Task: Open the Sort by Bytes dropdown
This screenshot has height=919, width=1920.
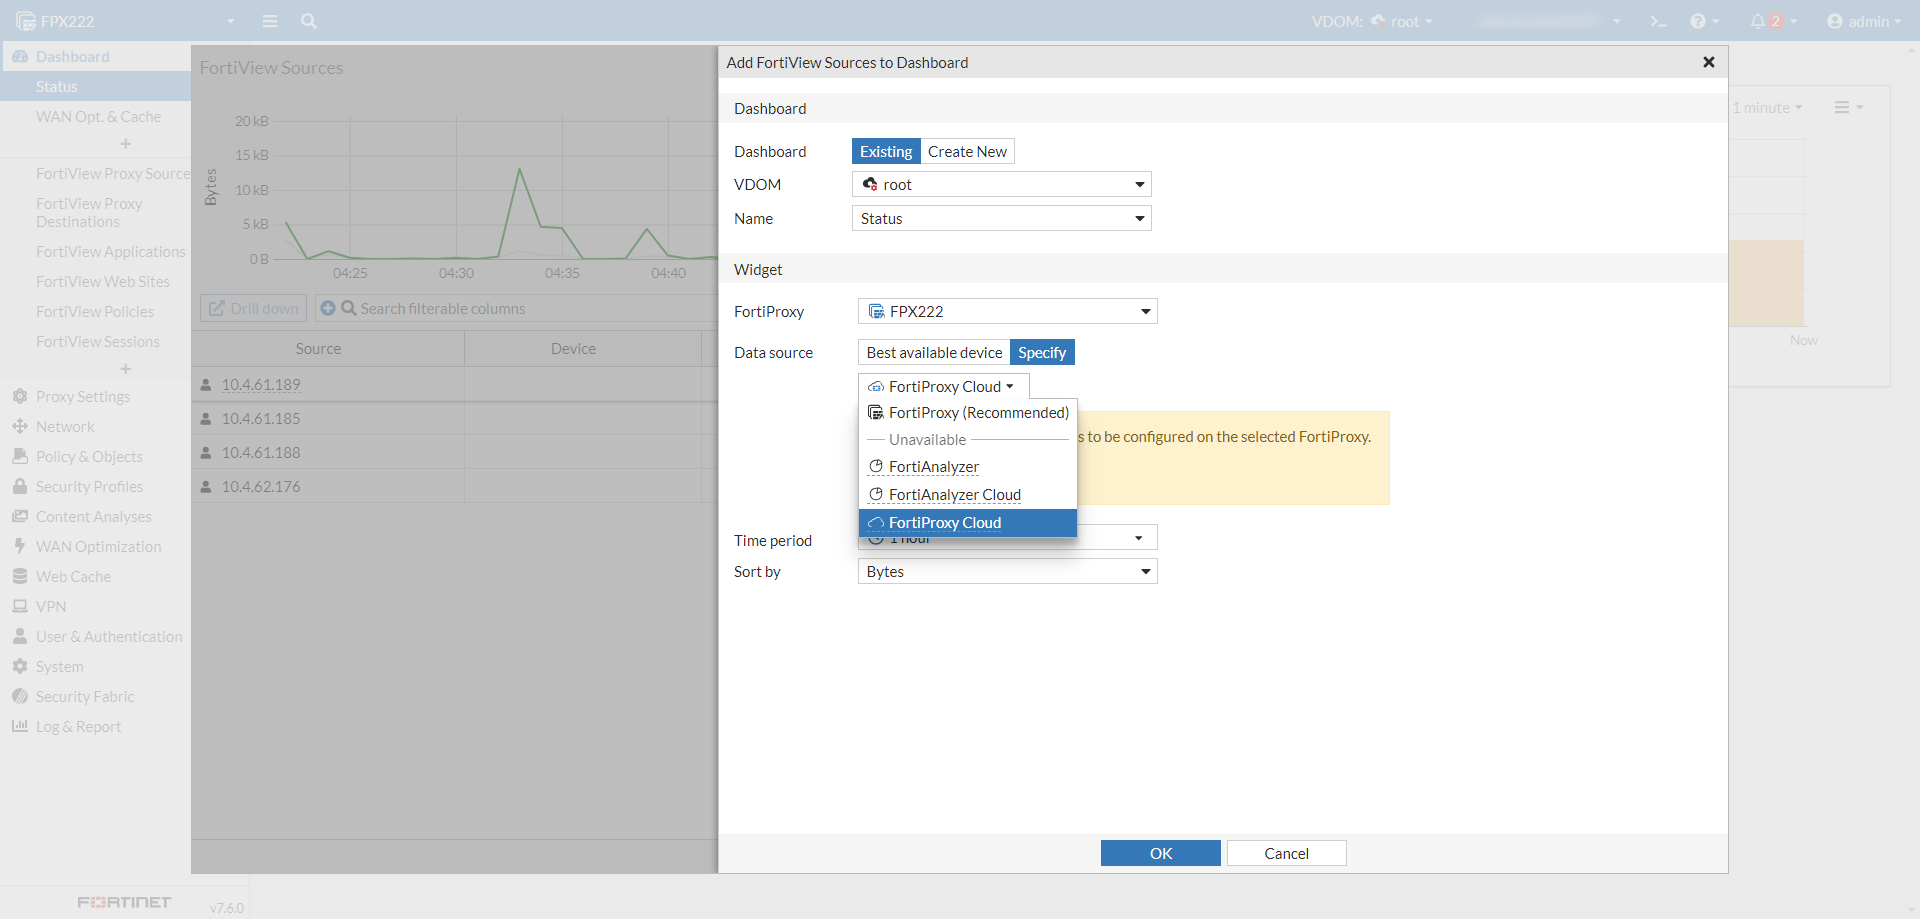Action: [1007, 572]
